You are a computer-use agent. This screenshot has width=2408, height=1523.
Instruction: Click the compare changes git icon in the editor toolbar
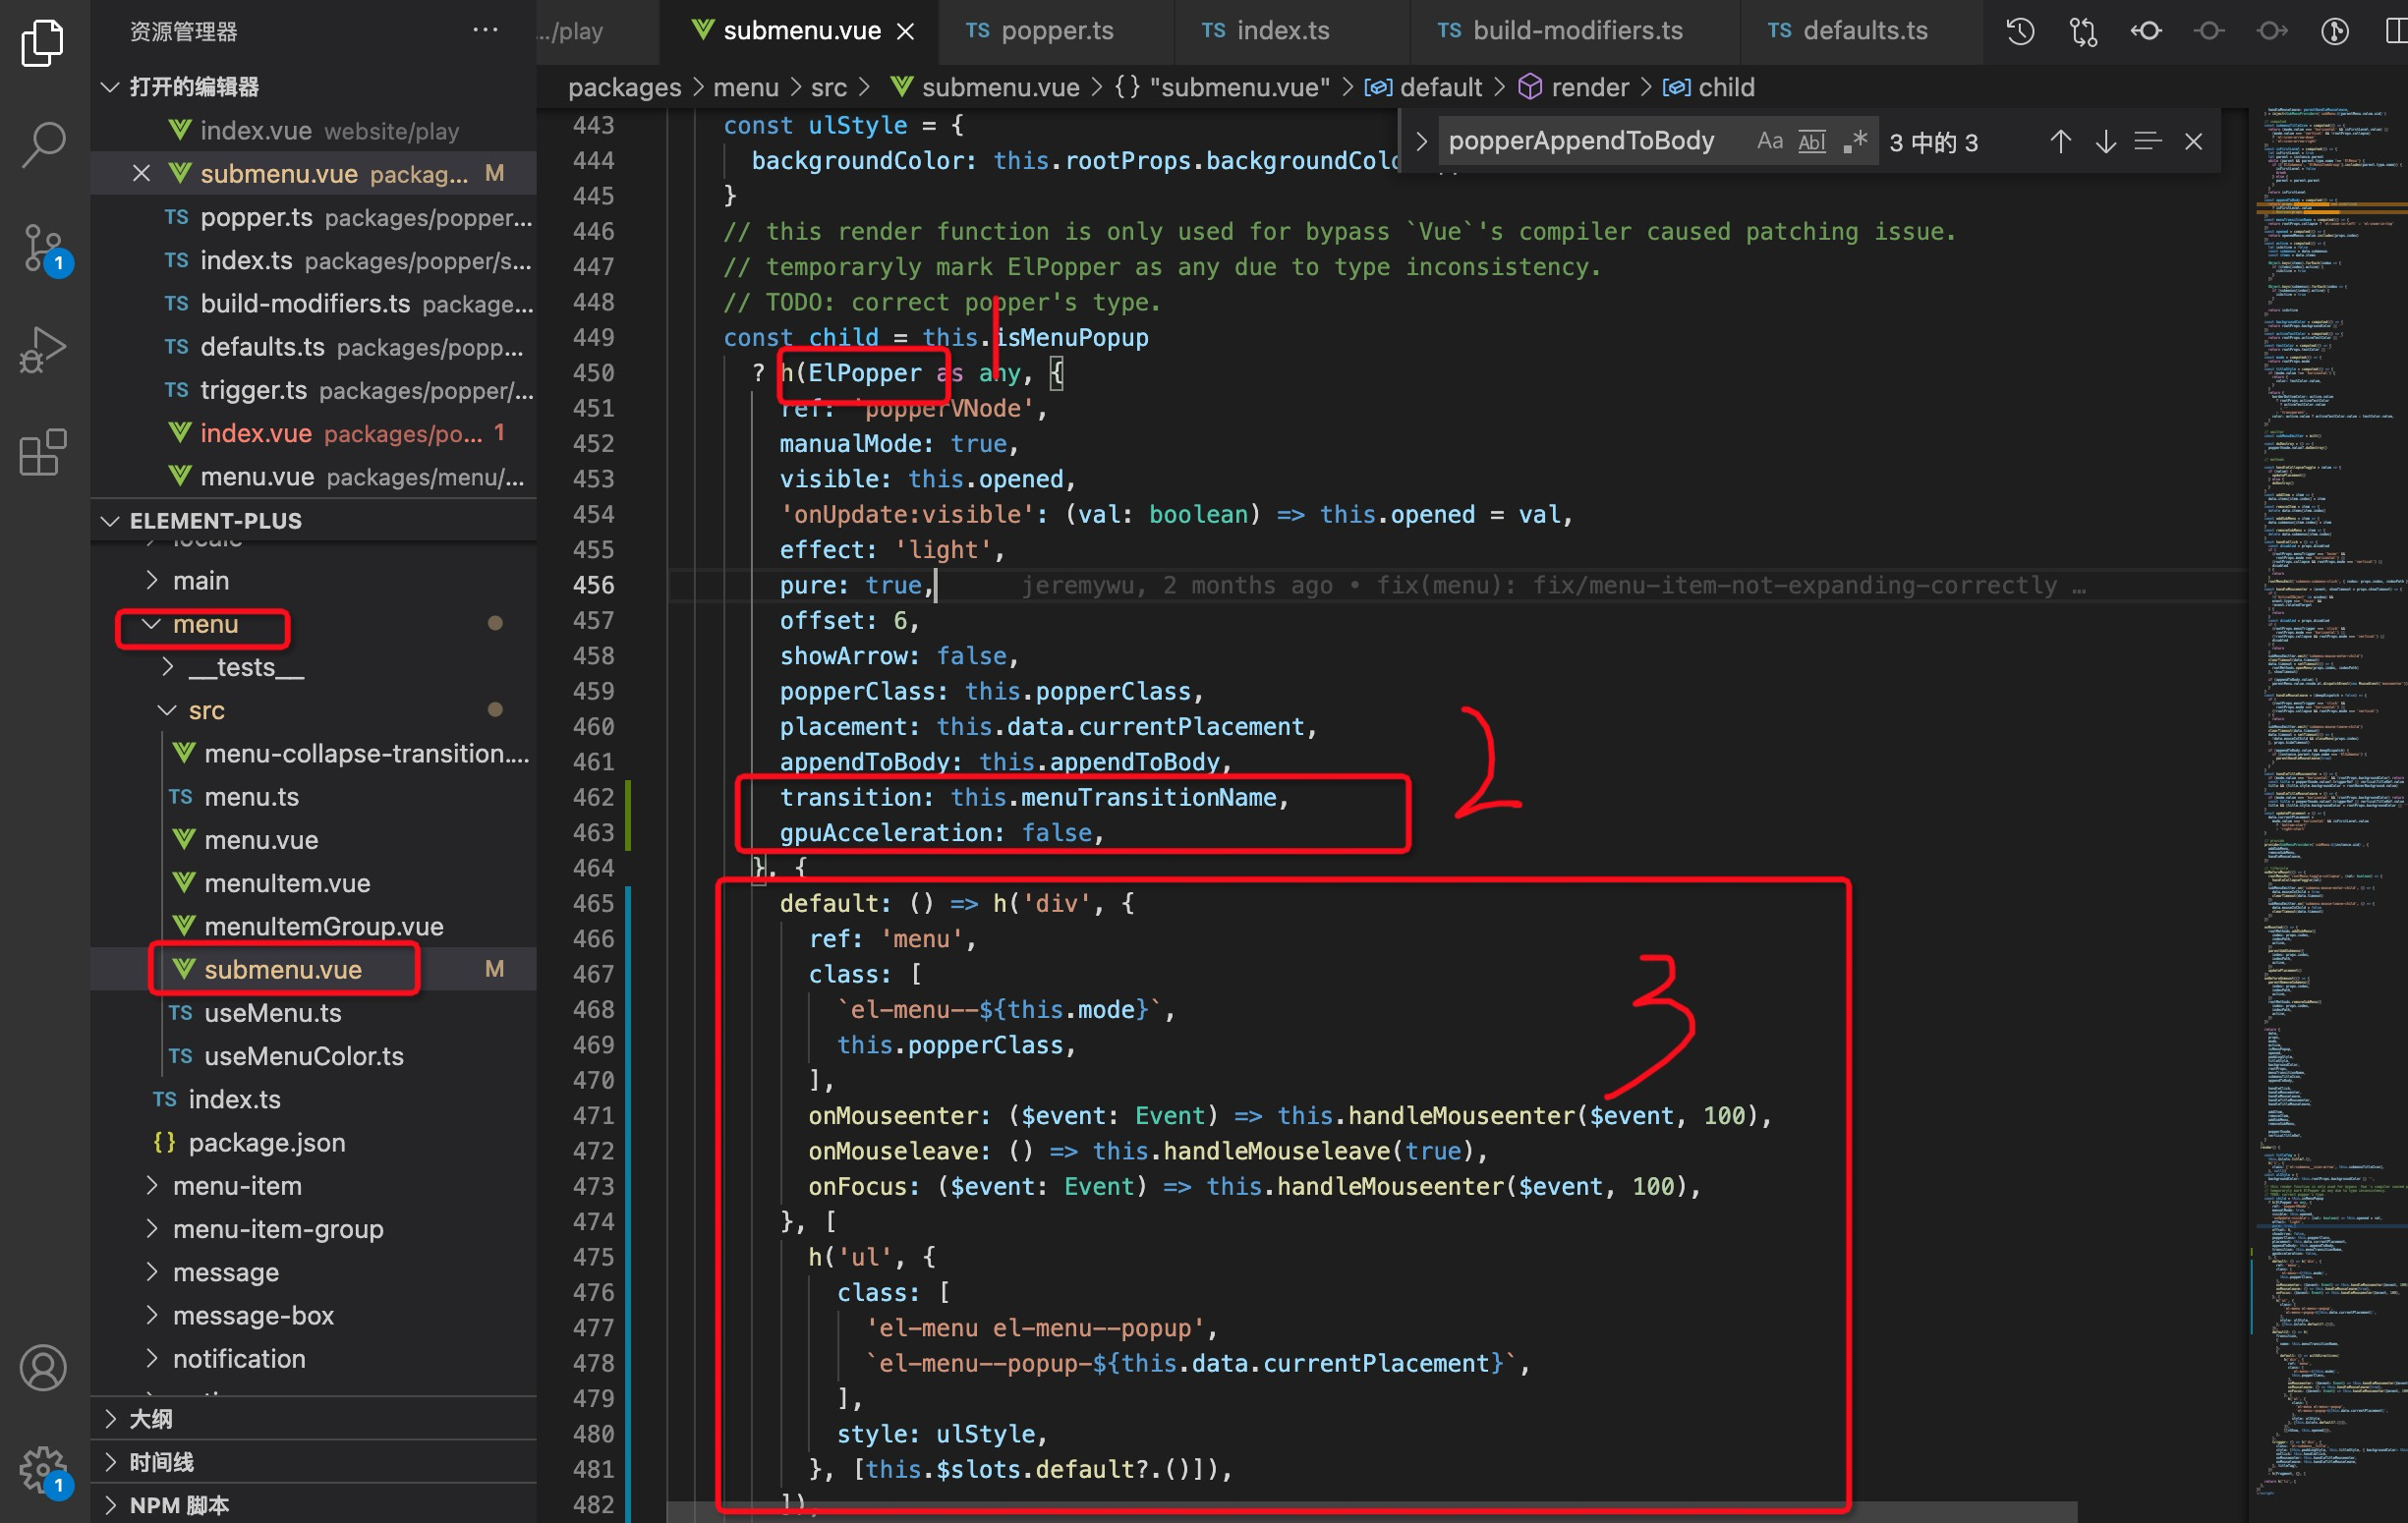coord(2083,31)
